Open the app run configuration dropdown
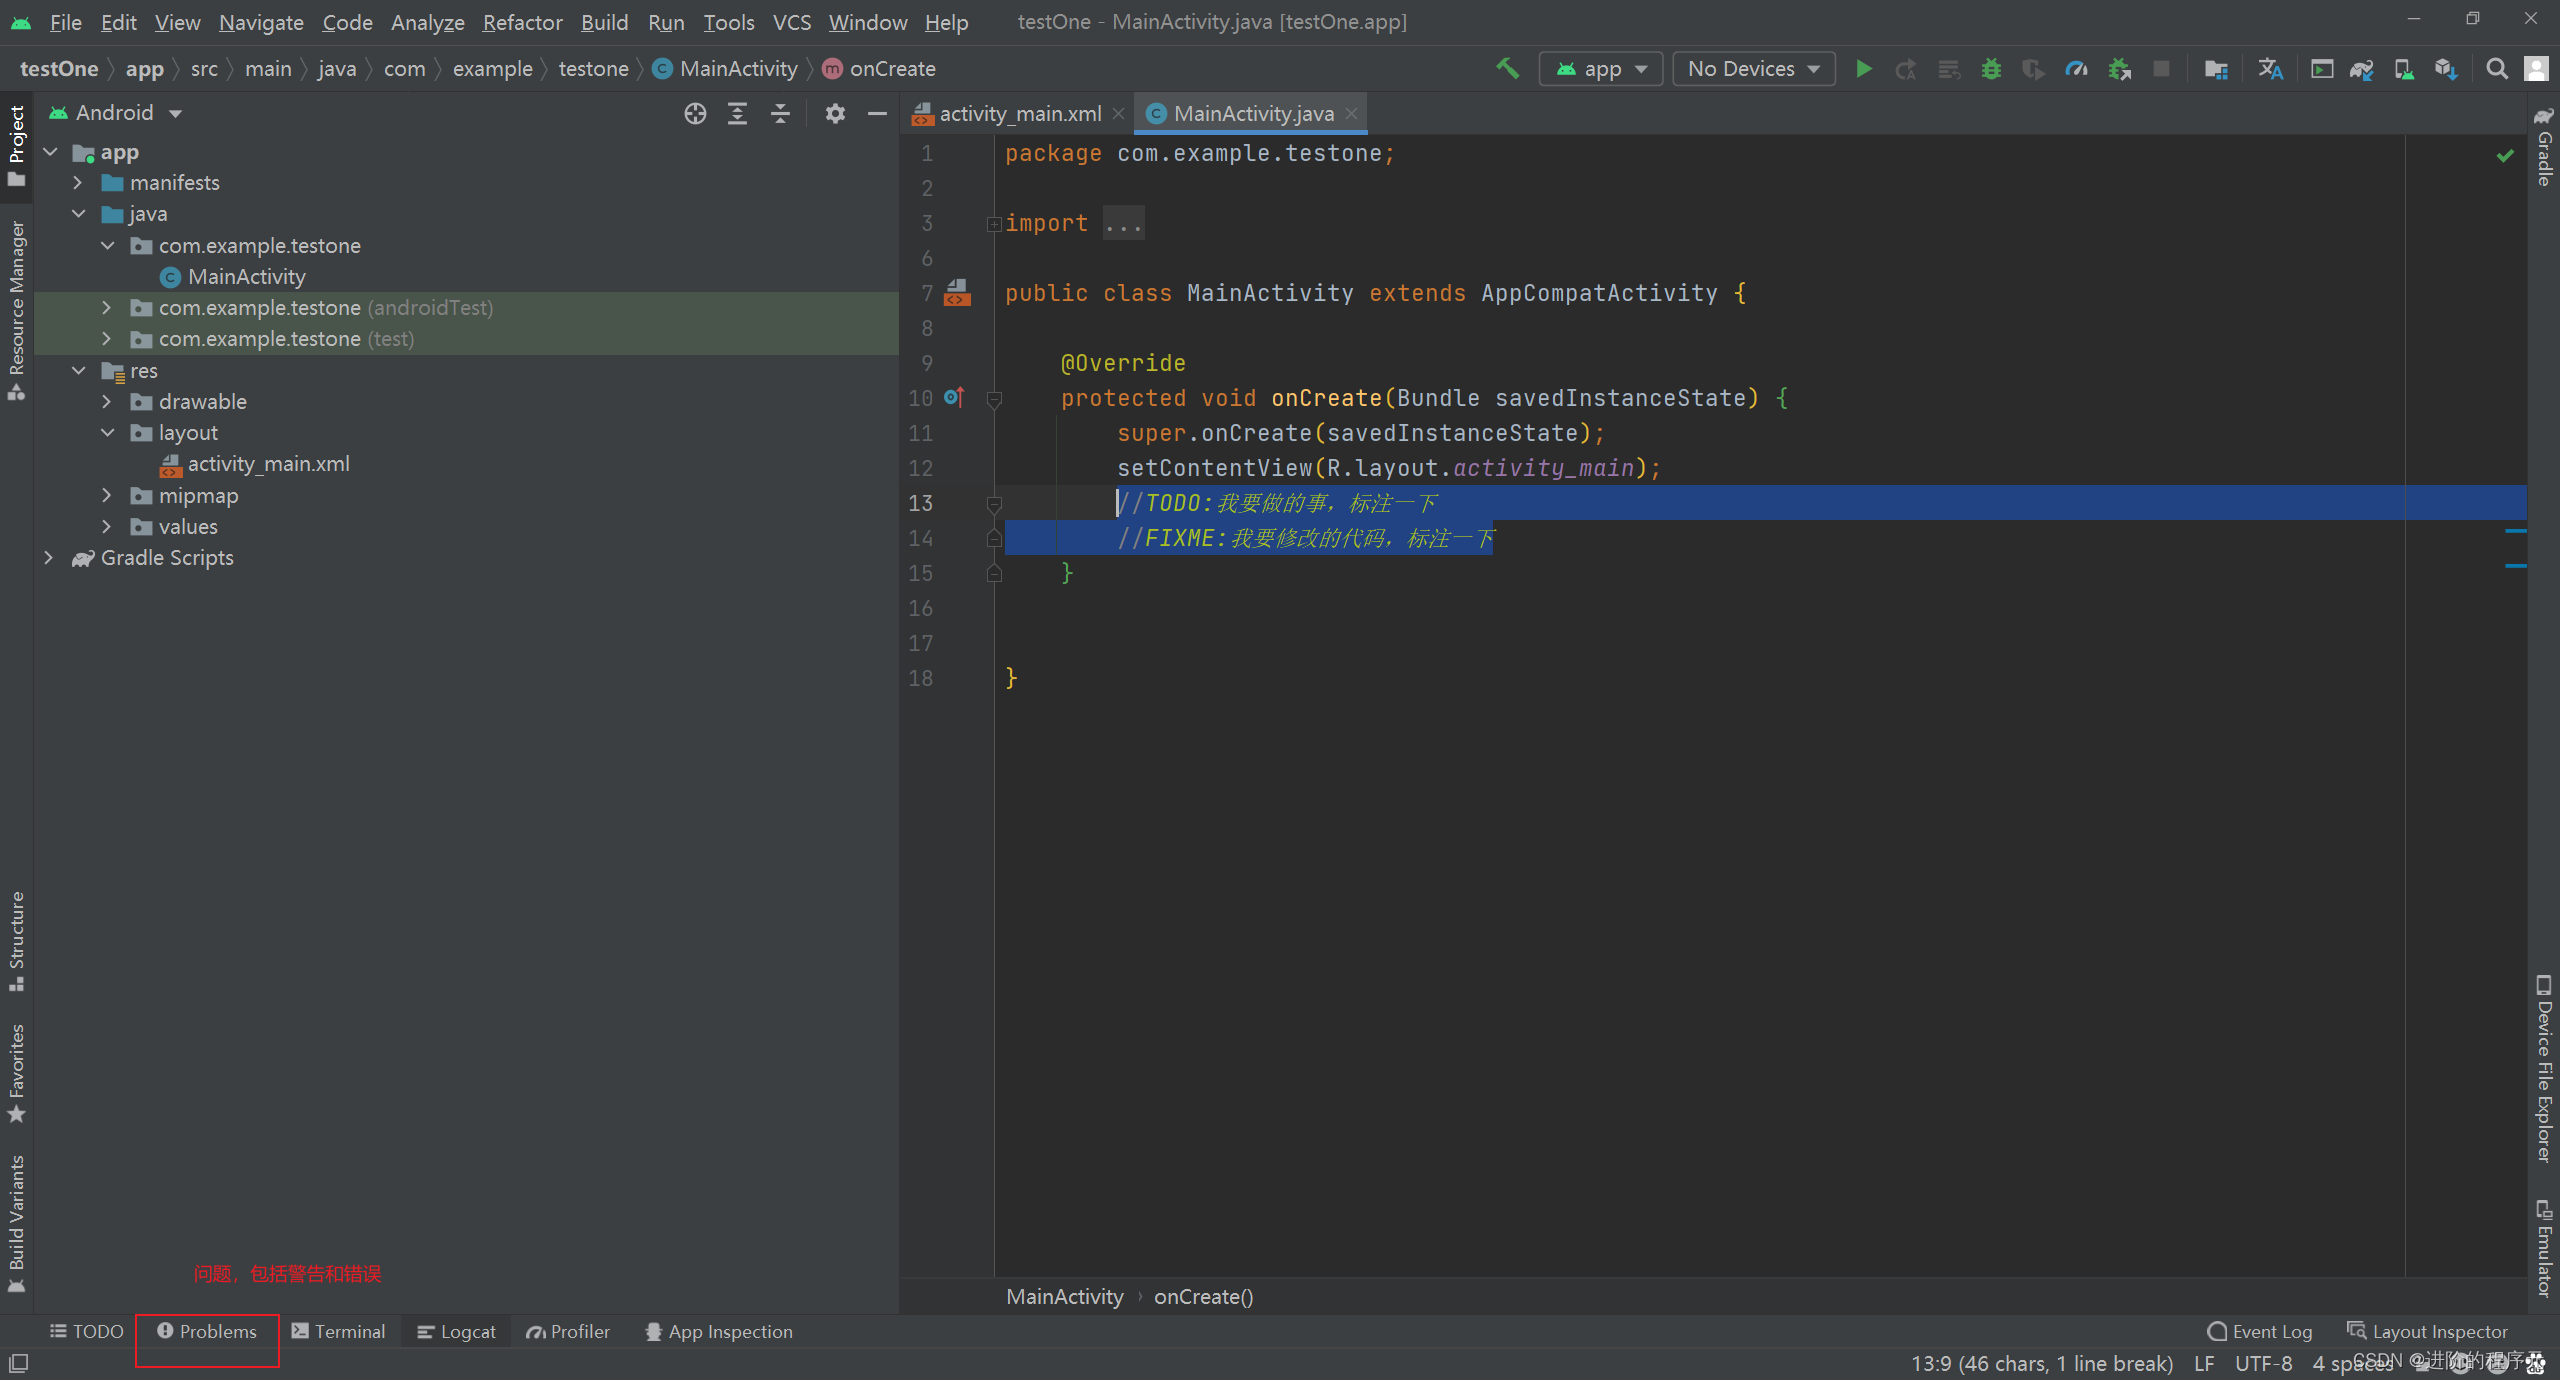Image resolution: width=2560 pixels, height=1380 pixels. click(1600, 68)
